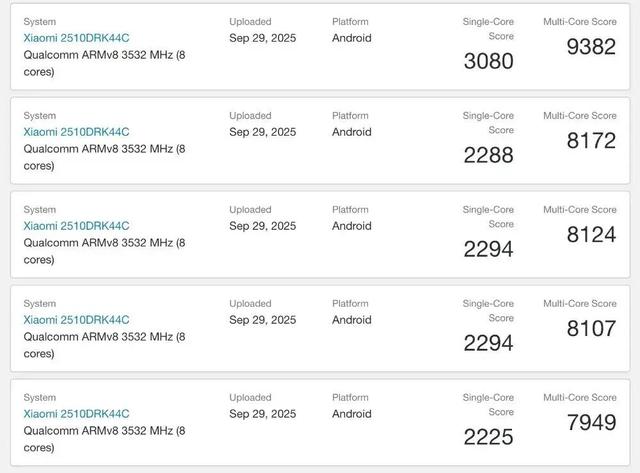
Task: Select the multi-core score 8172
Action: [591, 141]
